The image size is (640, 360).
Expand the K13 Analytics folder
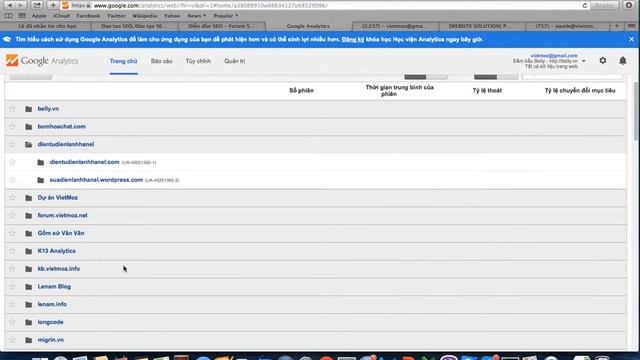[29, 251]
